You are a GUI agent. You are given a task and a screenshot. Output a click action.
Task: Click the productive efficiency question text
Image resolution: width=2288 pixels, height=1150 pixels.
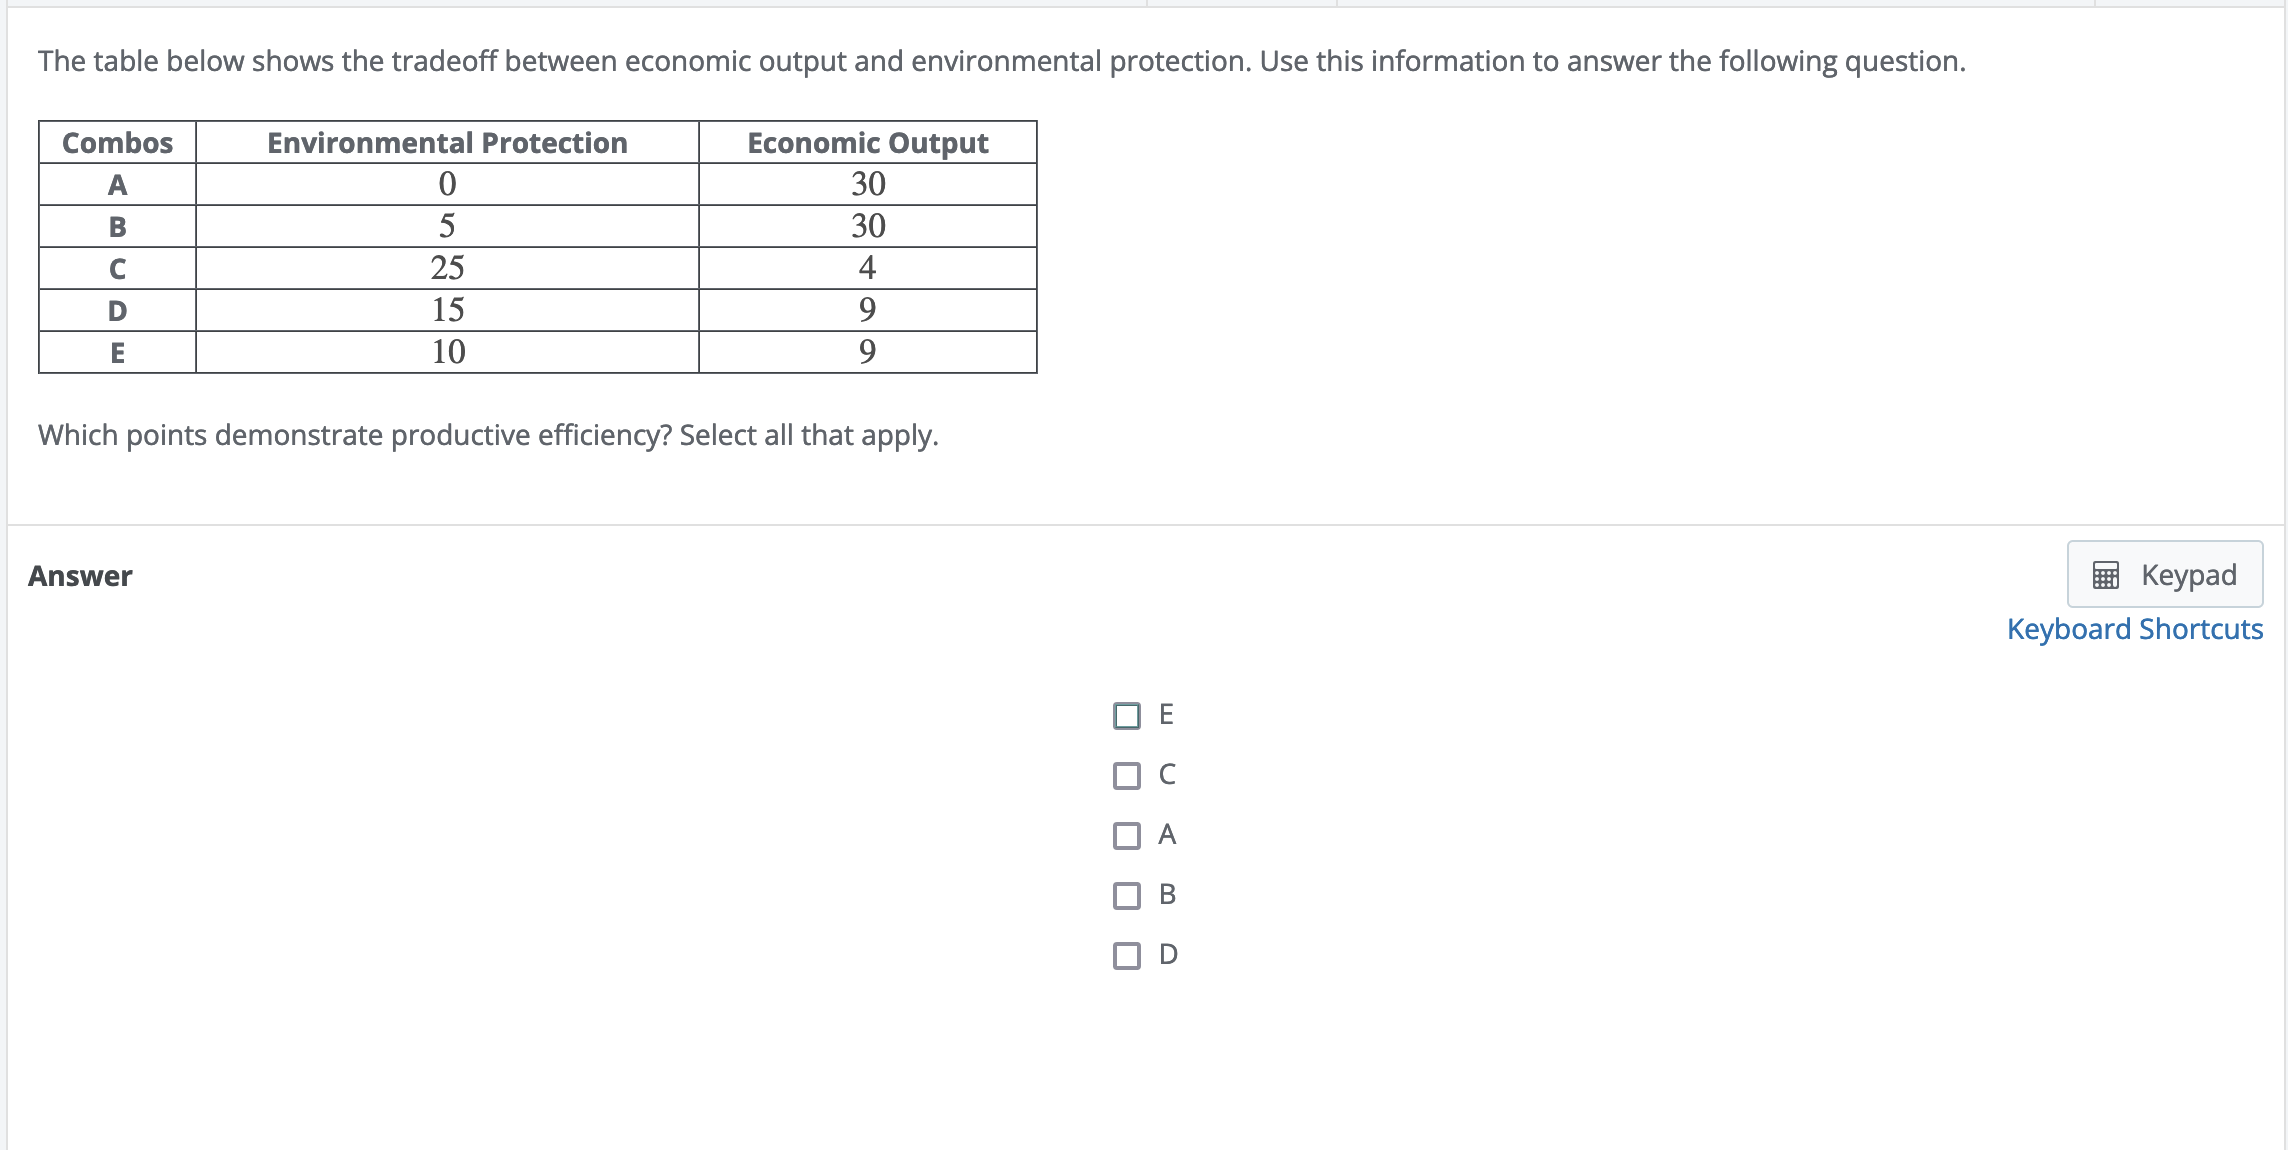(x=488, y=435)
